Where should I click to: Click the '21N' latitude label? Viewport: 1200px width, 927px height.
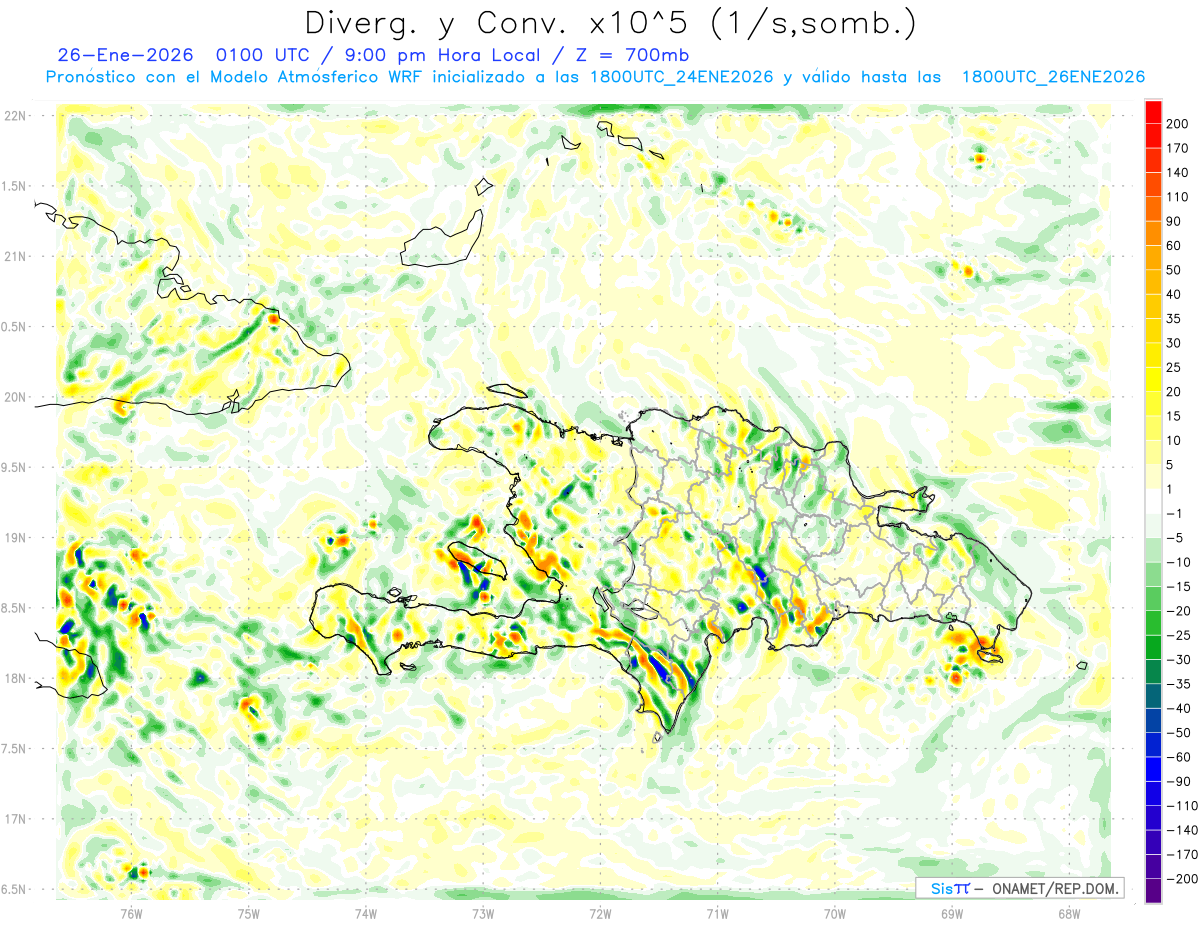click(x=15, y=256)
